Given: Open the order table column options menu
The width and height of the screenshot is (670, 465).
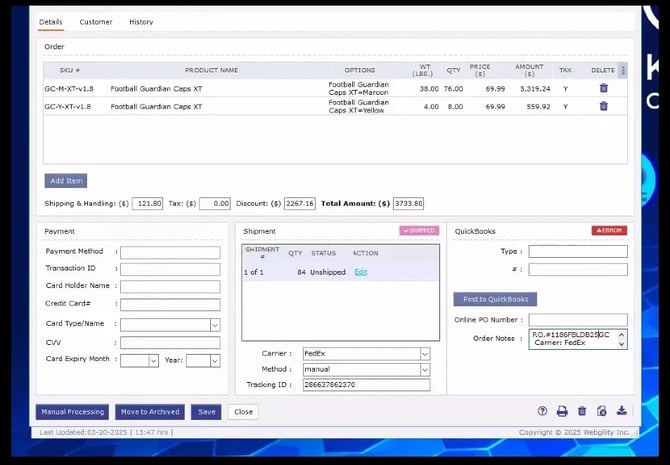Looking at the screenshot, I should coord(624,70).
